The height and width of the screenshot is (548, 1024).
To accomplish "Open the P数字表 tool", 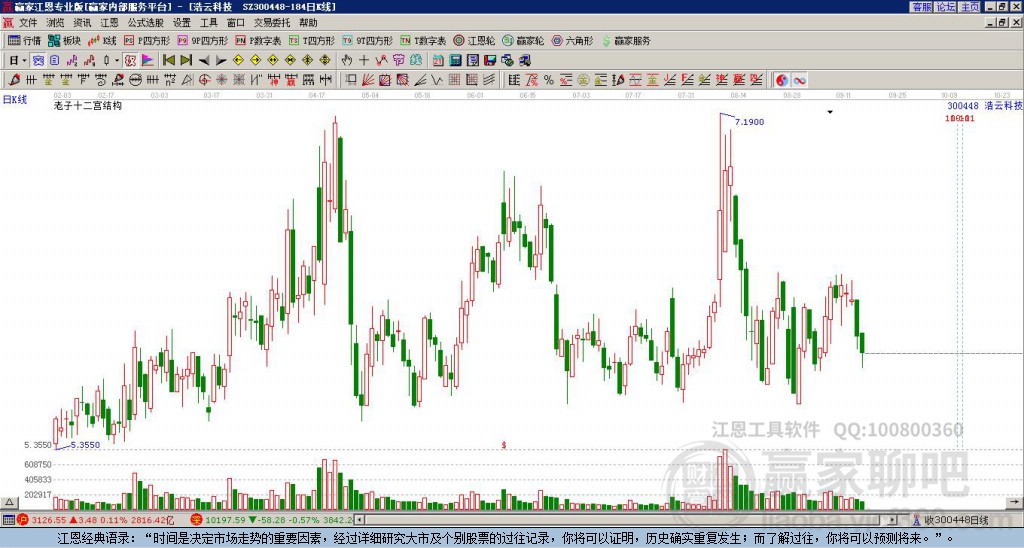I will pos(259,40).
